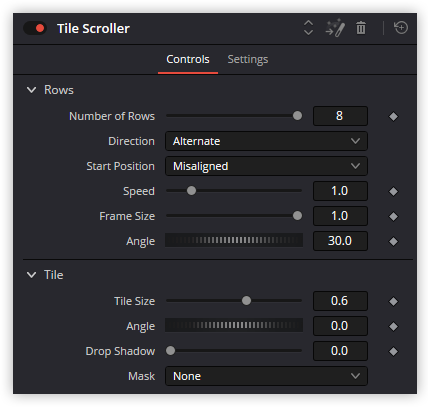The image size is (428, 407).
Task: Open the Direction dropdown showing Alternate
Action: click(266, 141)
